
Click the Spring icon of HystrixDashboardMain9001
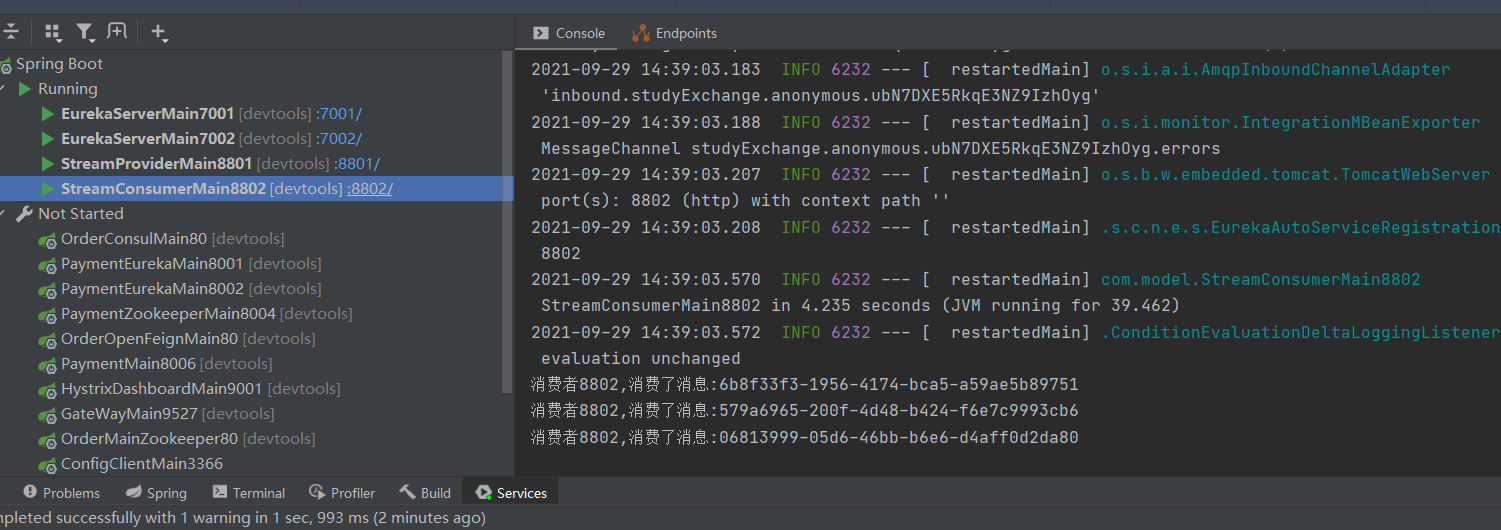tap(47, 390)
